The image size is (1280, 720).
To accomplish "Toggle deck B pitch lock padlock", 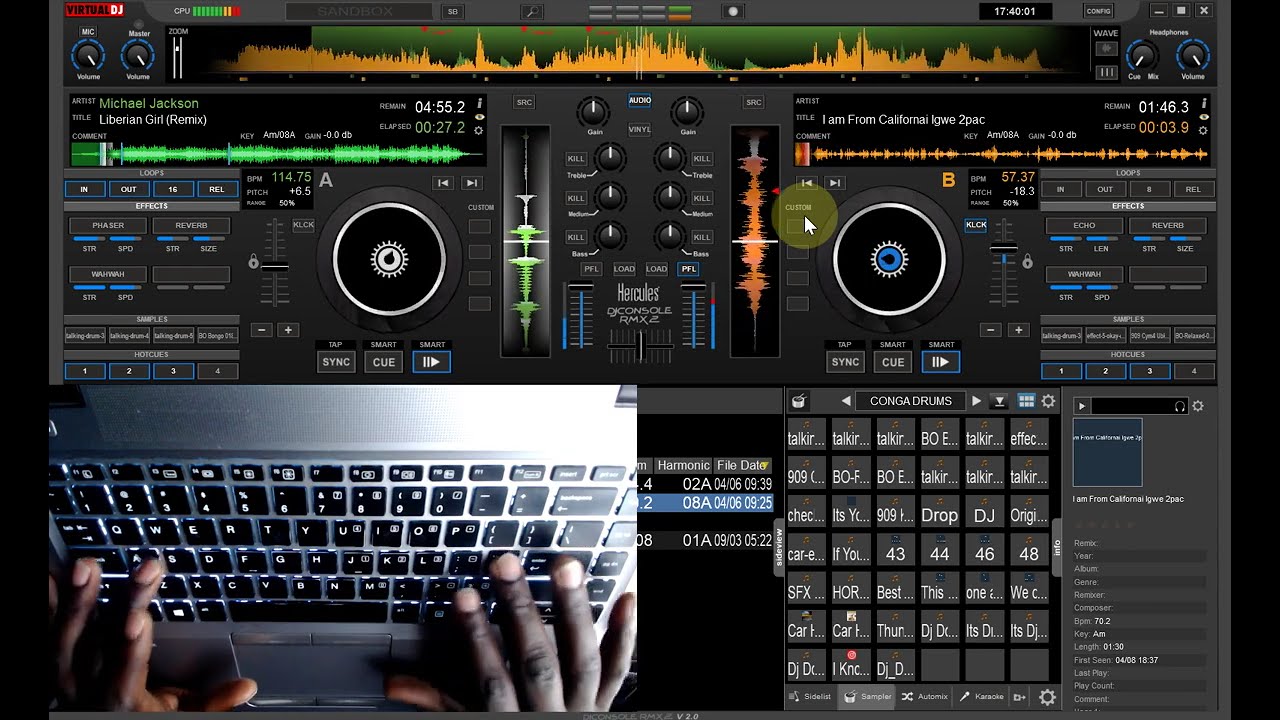I will (x=1027, y=262).
